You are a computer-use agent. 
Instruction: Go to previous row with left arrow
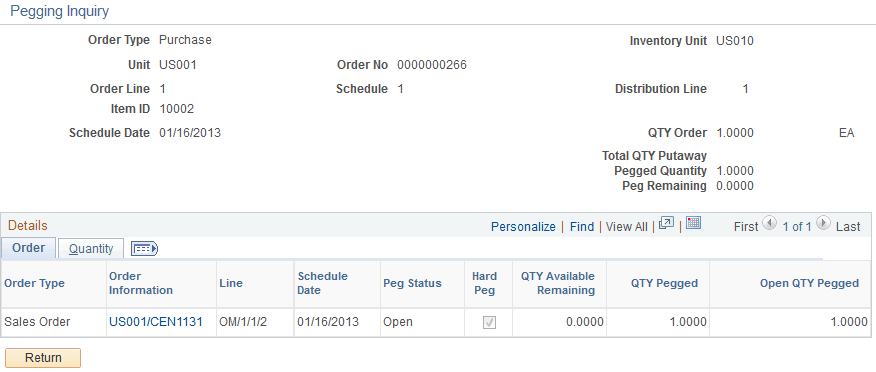(769, 223)
